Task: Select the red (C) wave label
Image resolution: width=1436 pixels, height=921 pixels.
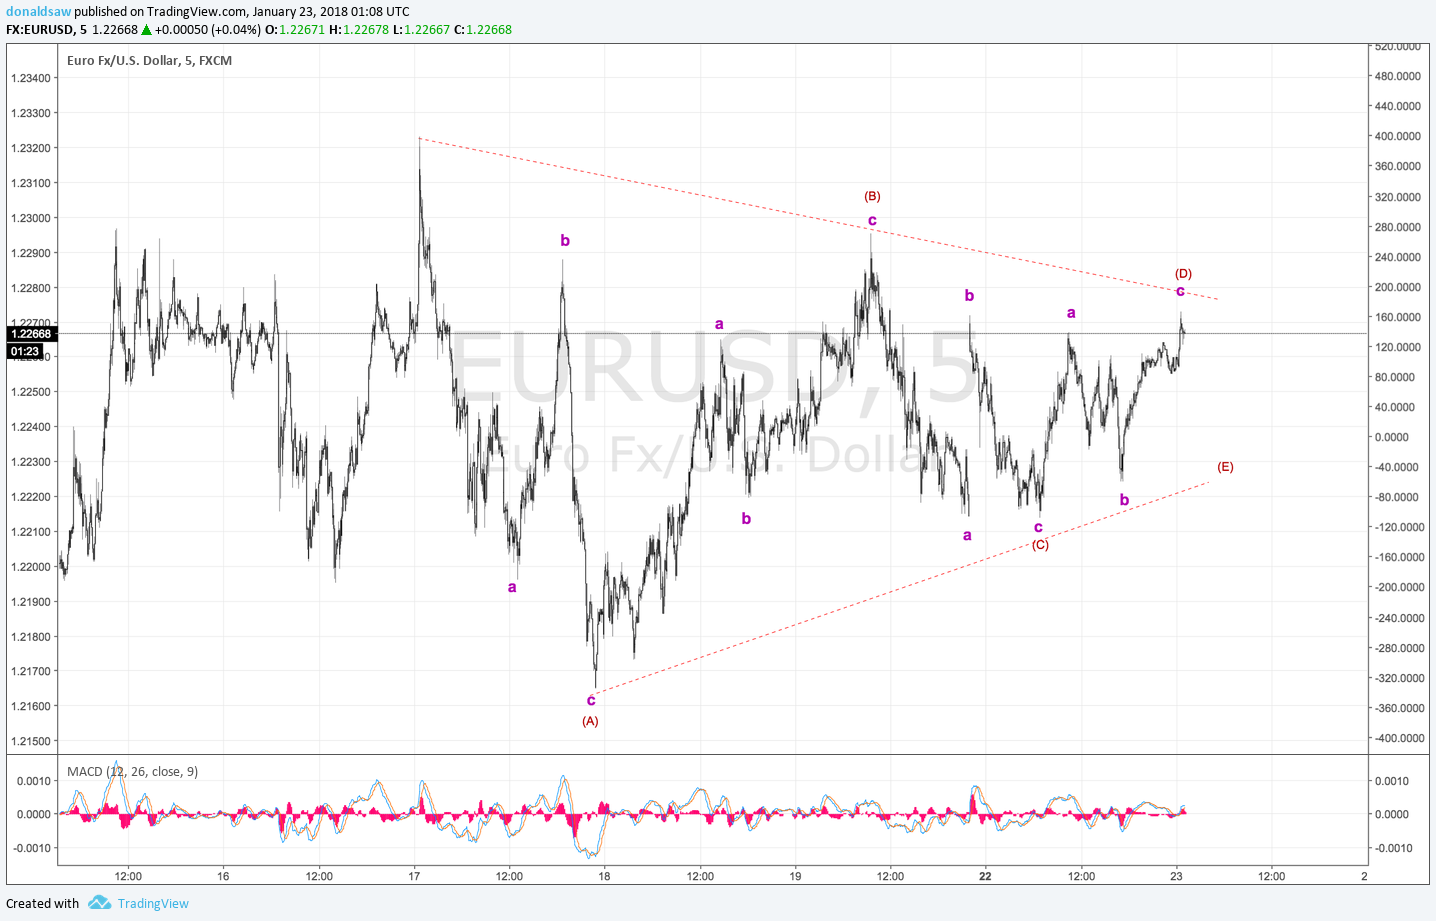Action: pos(1040,545)
